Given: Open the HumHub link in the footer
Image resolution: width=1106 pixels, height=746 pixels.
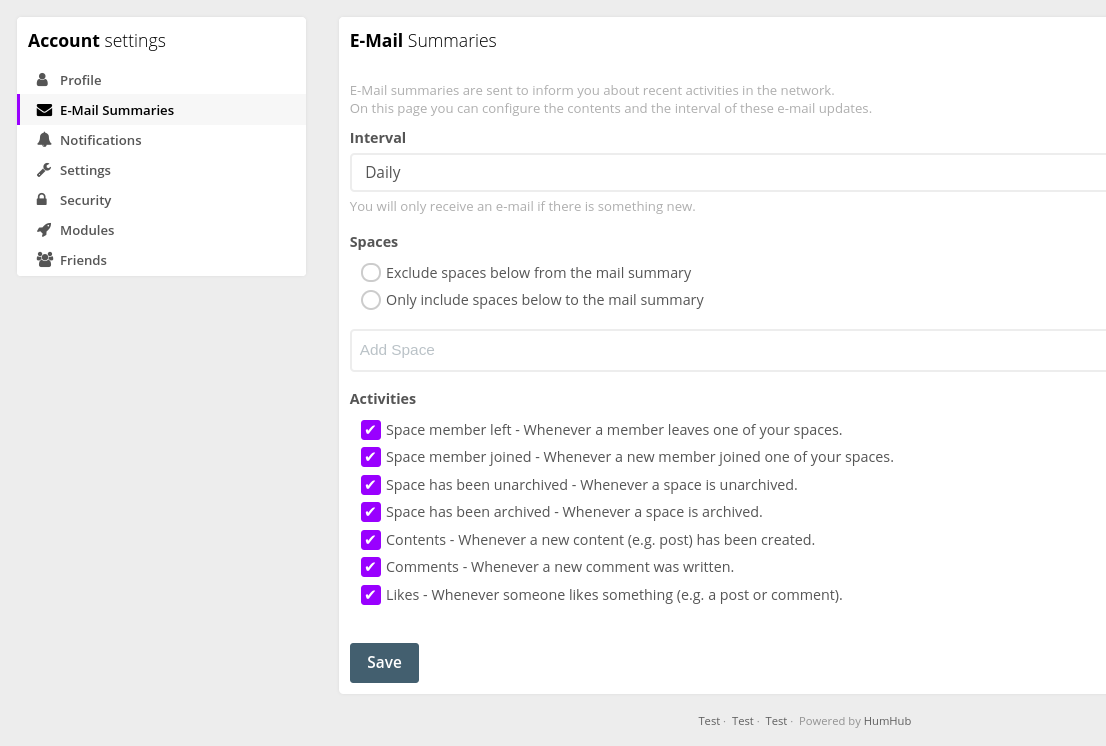Looking at the screenshot, I should click(x=887, y=720).
